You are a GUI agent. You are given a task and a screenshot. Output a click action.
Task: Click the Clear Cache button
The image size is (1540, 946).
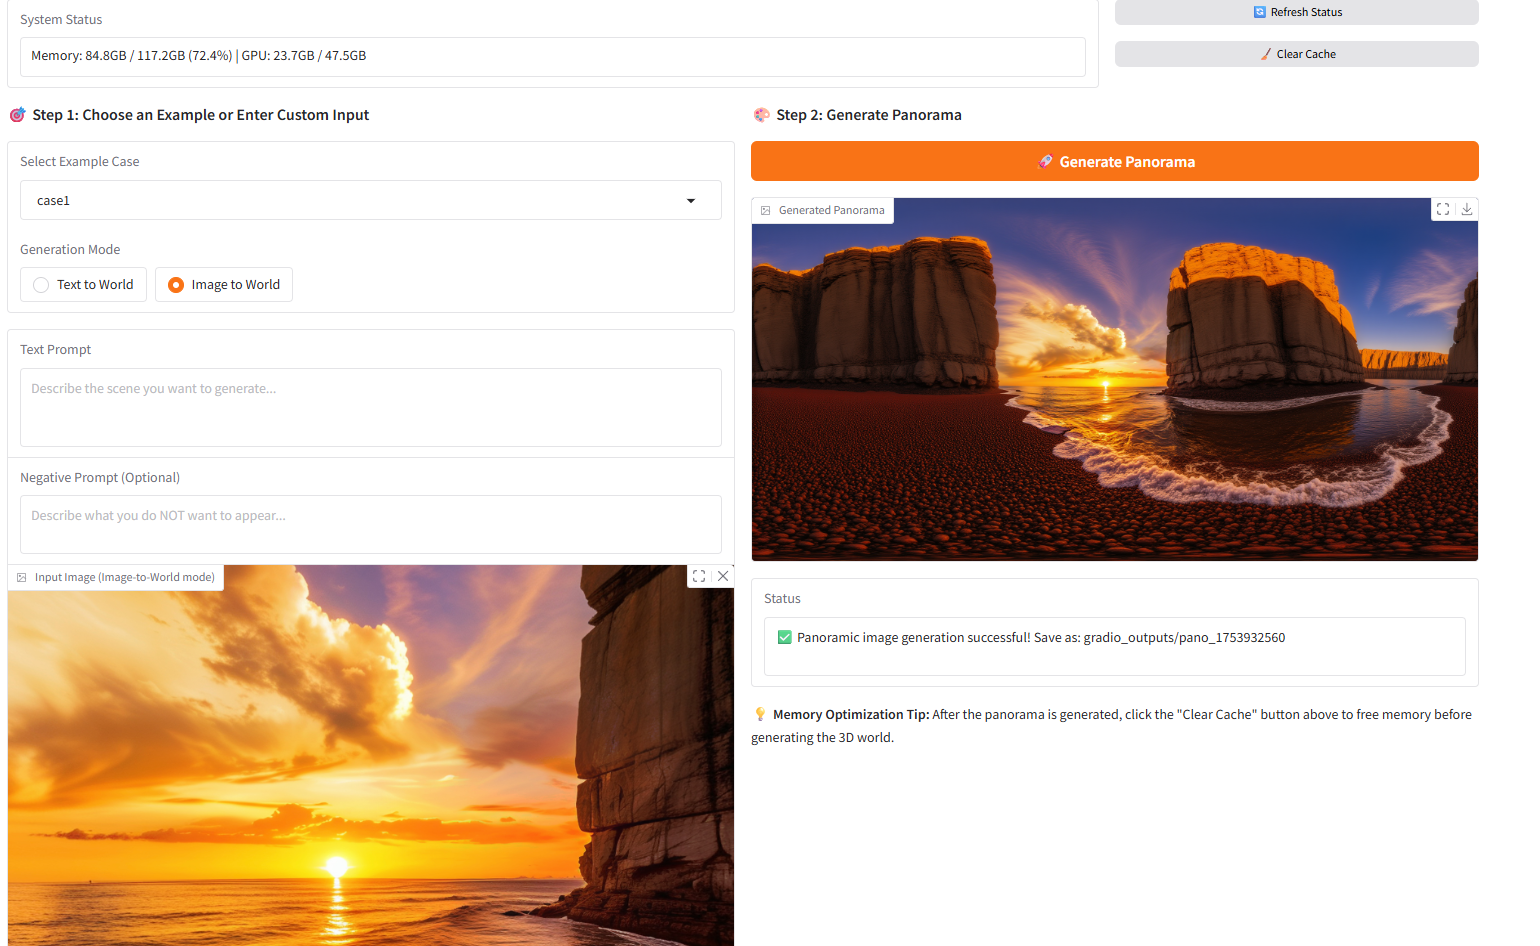[x=1296, y=54]
